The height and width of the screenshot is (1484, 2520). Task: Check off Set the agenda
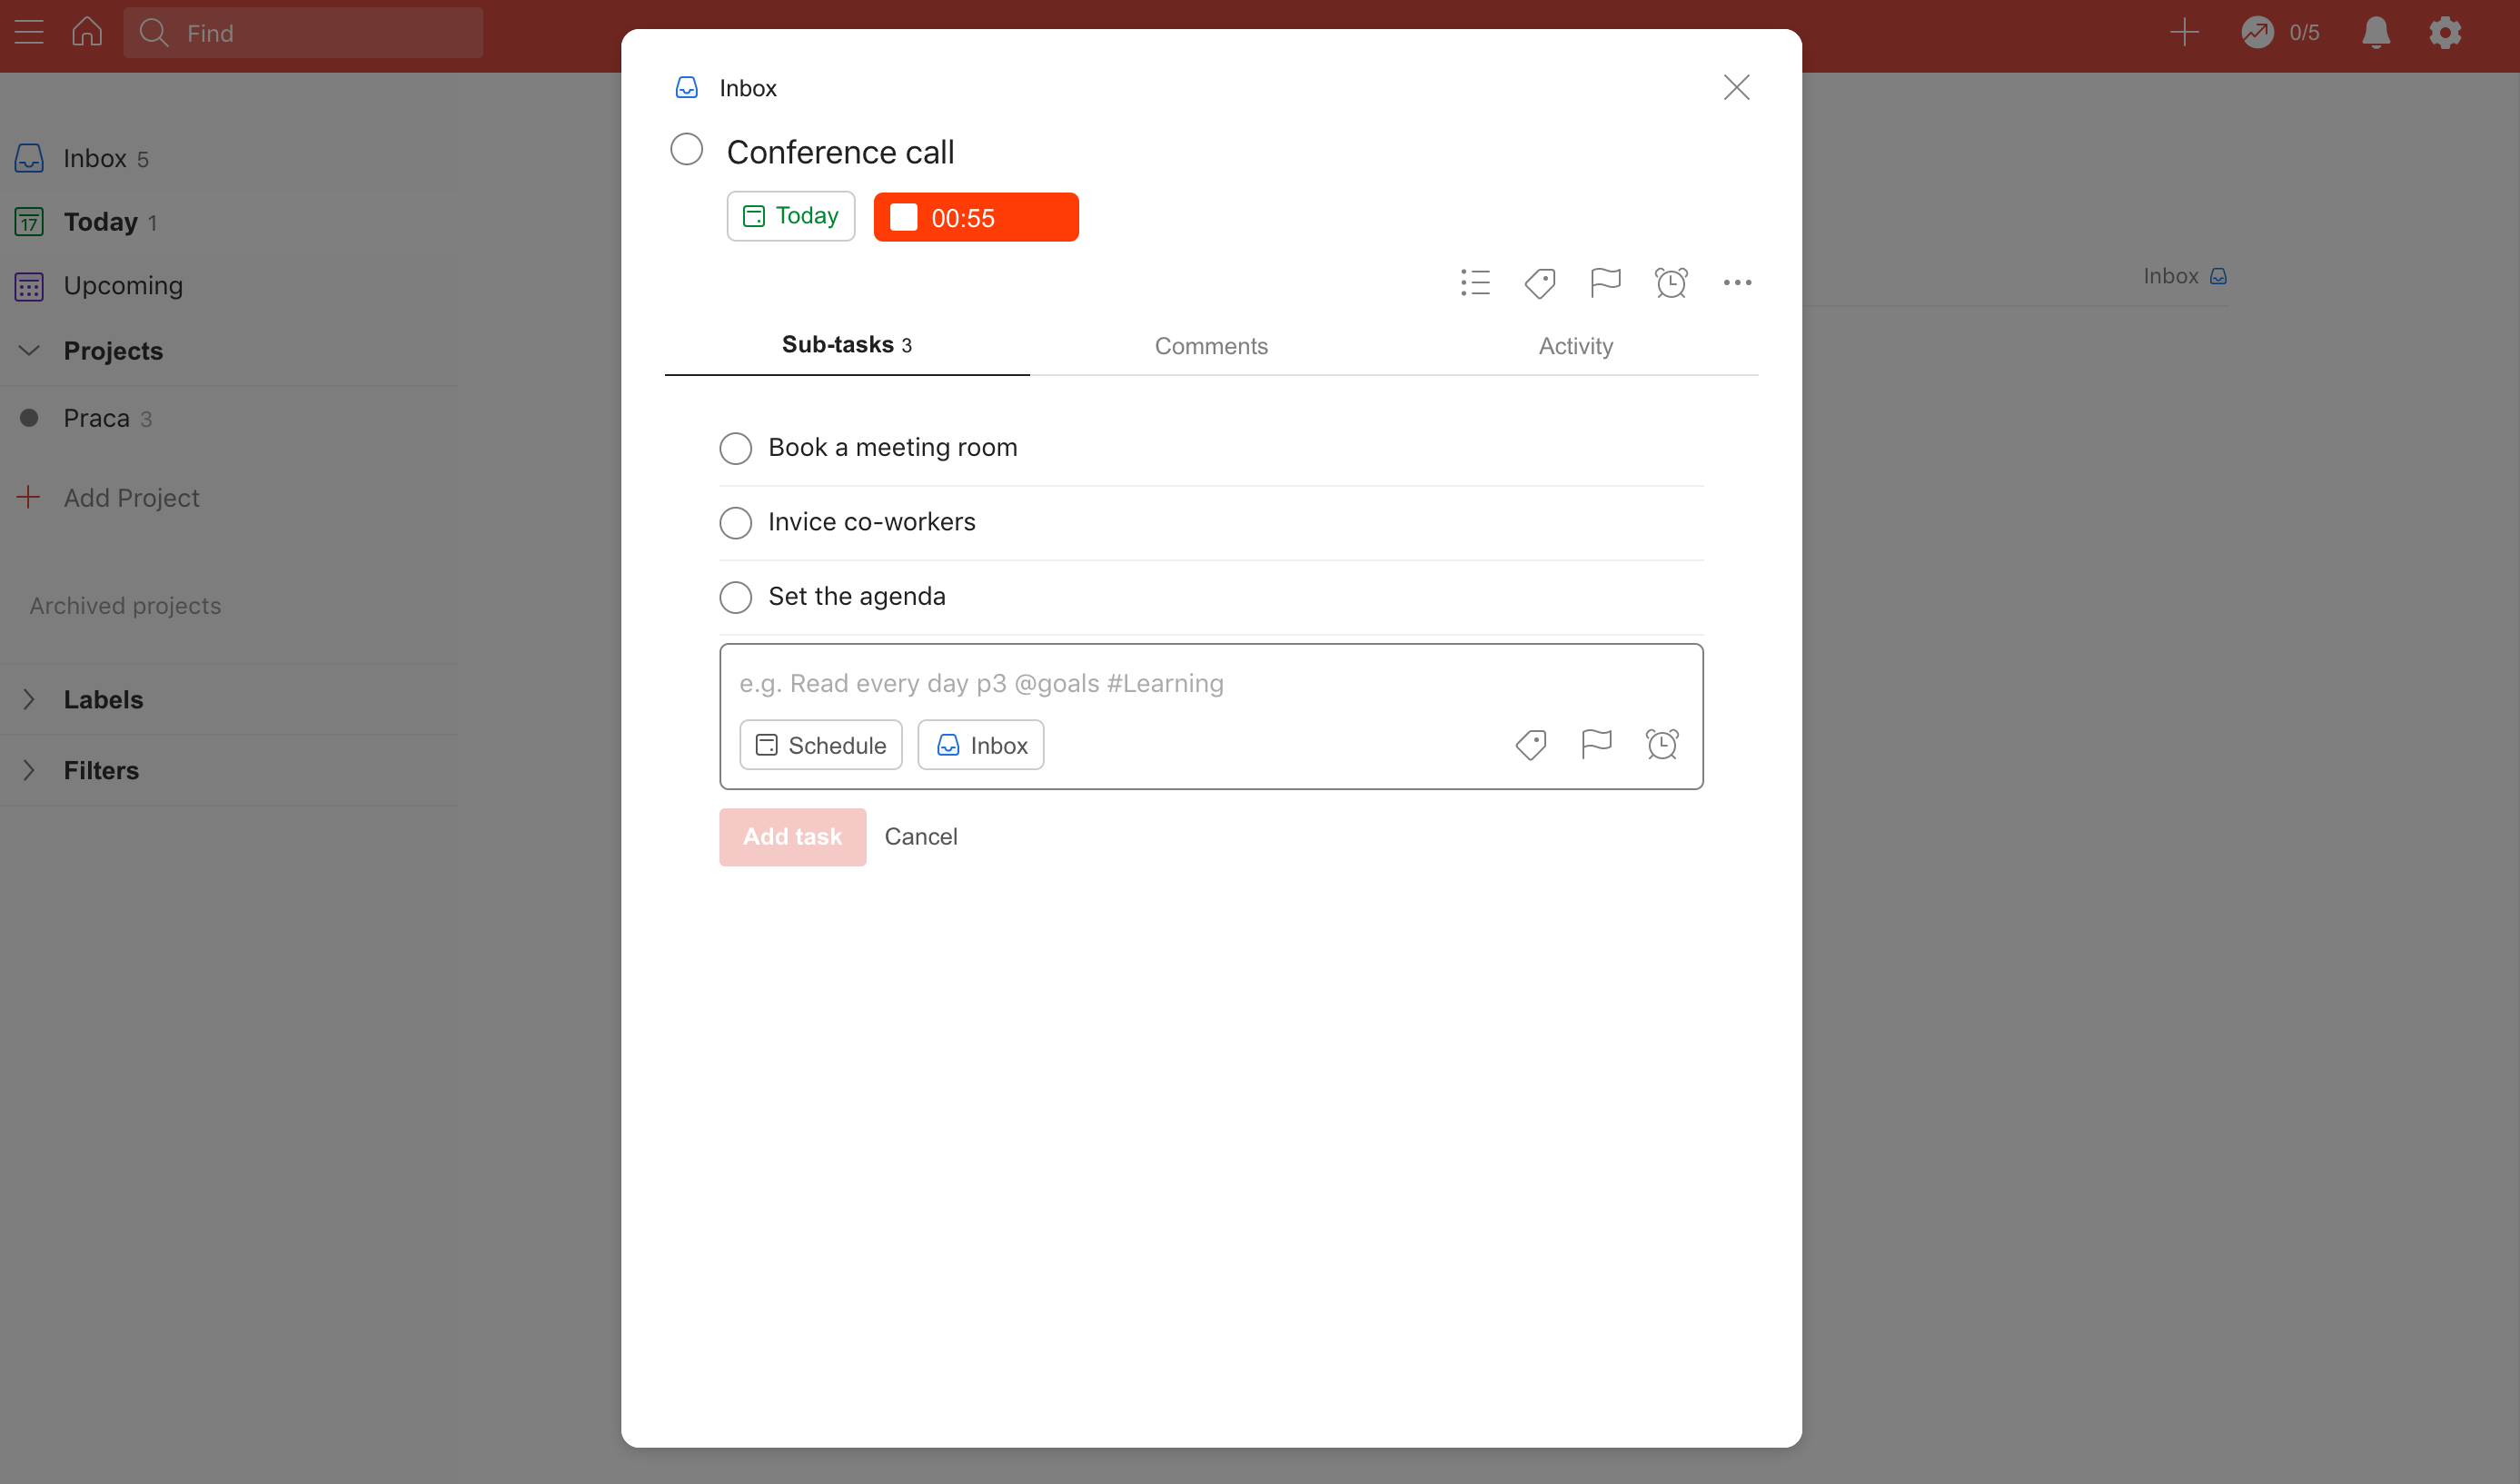[x=735, y=597]
